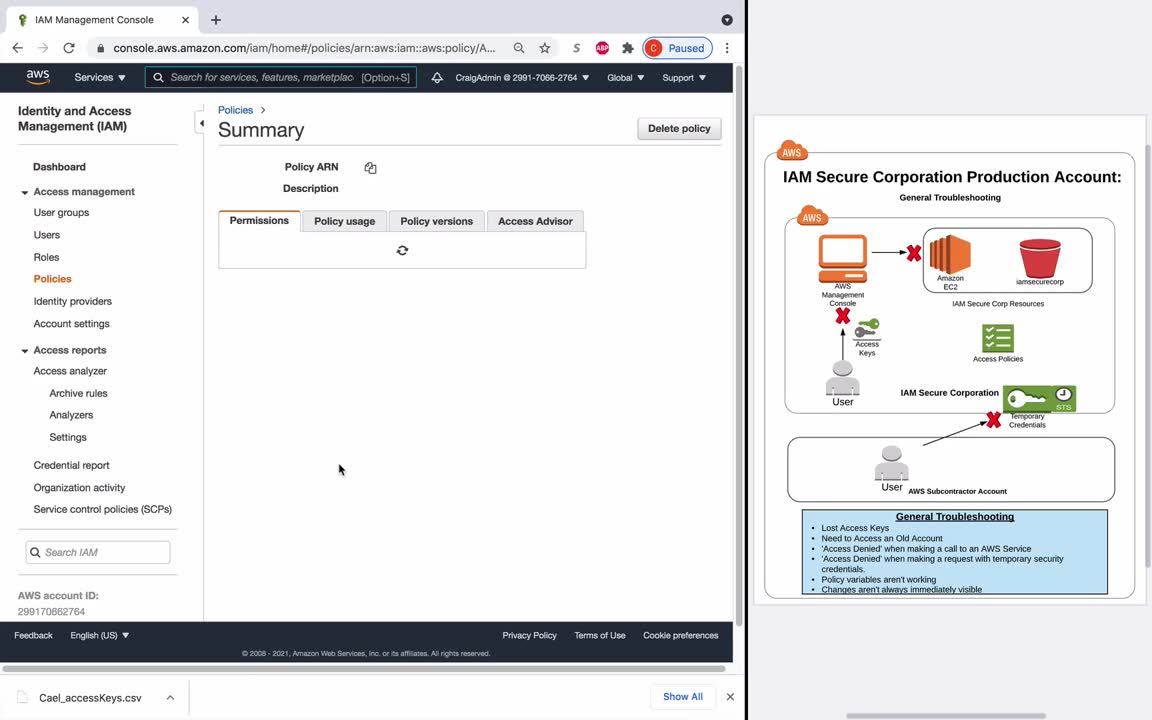This screenshot has height=720, width=1152.
Task: Click the Access Keys icon in diagram
Action: 867,328
